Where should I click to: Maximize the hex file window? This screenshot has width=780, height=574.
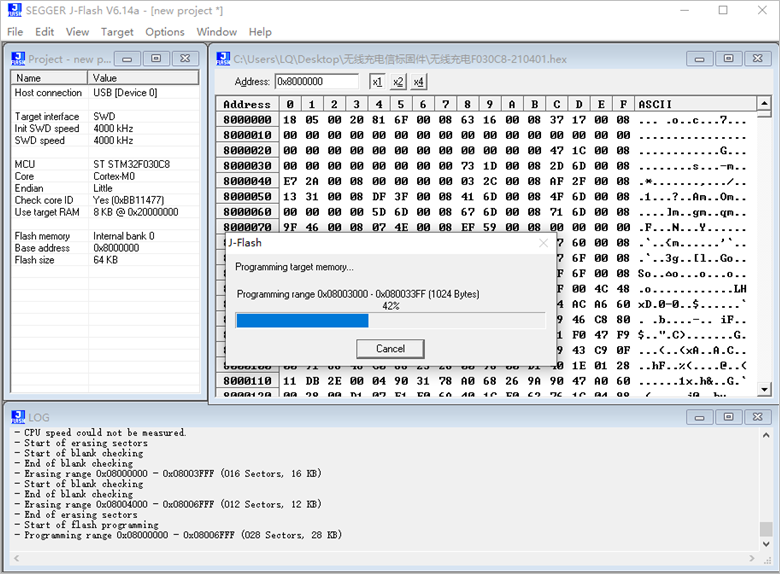(x=728, y=59)
